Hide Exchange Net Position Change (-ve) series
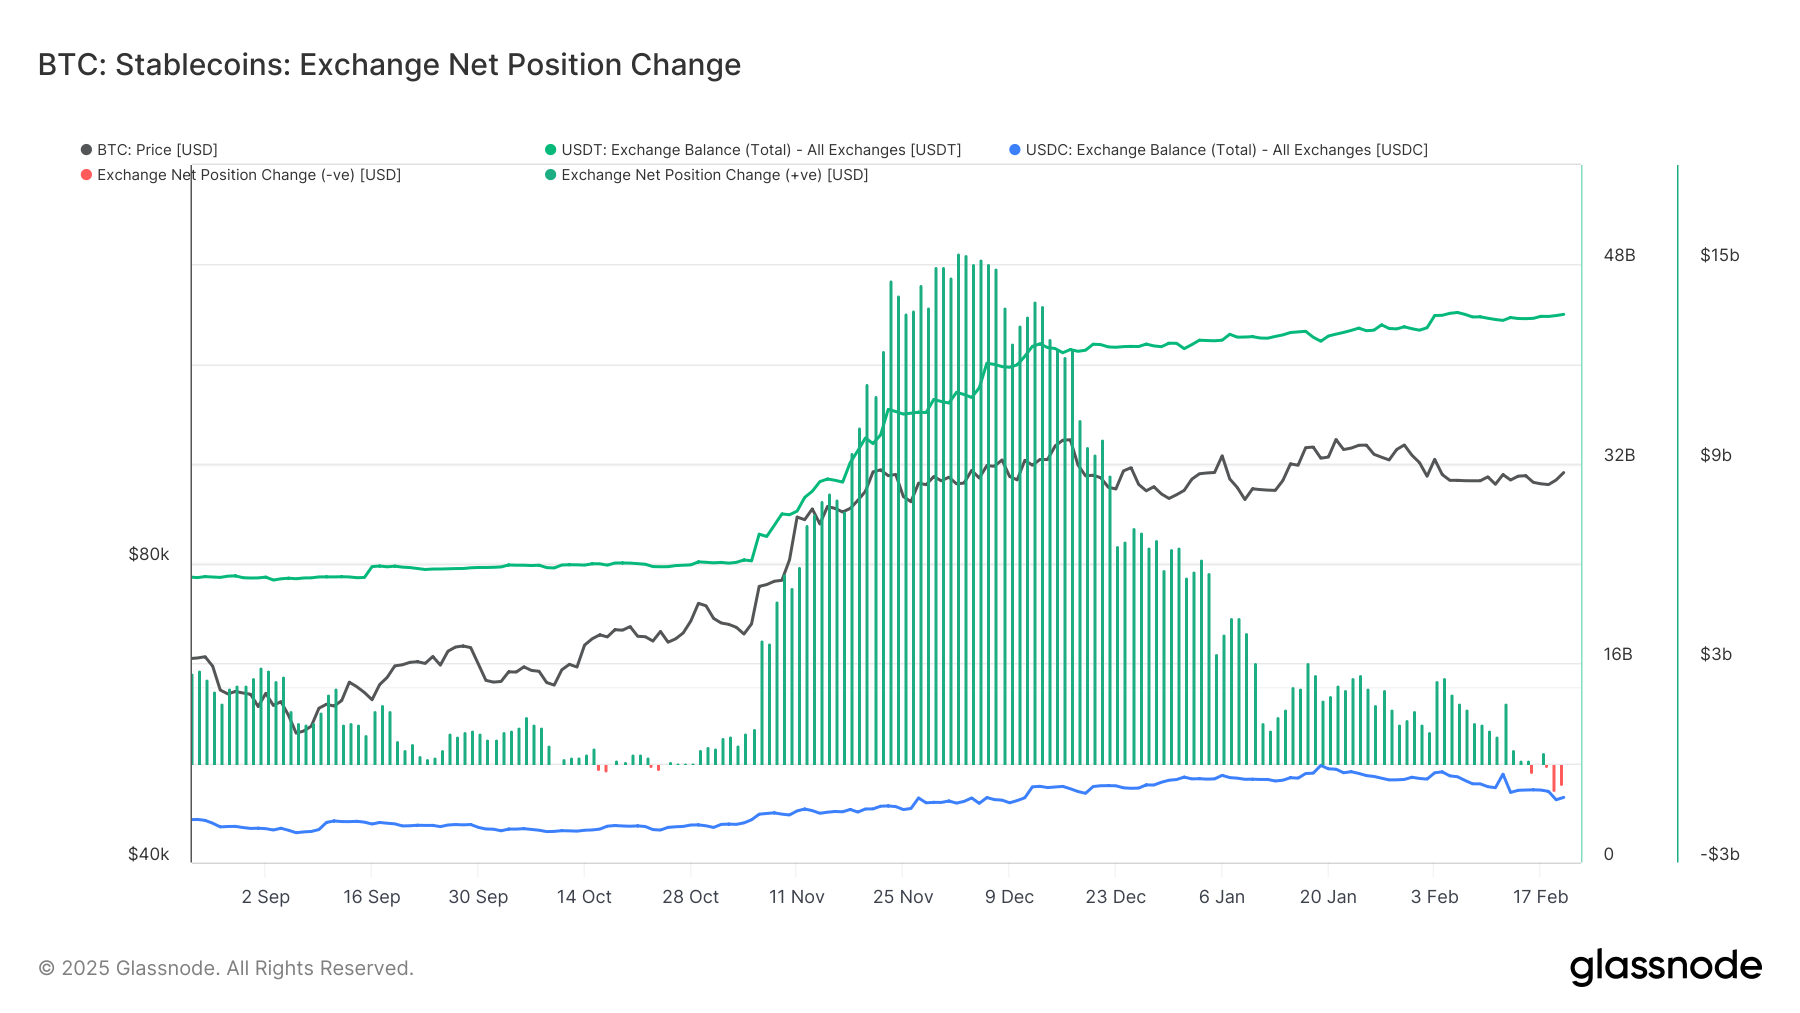The image size is (1800, 1013). [x=249, y=175]
